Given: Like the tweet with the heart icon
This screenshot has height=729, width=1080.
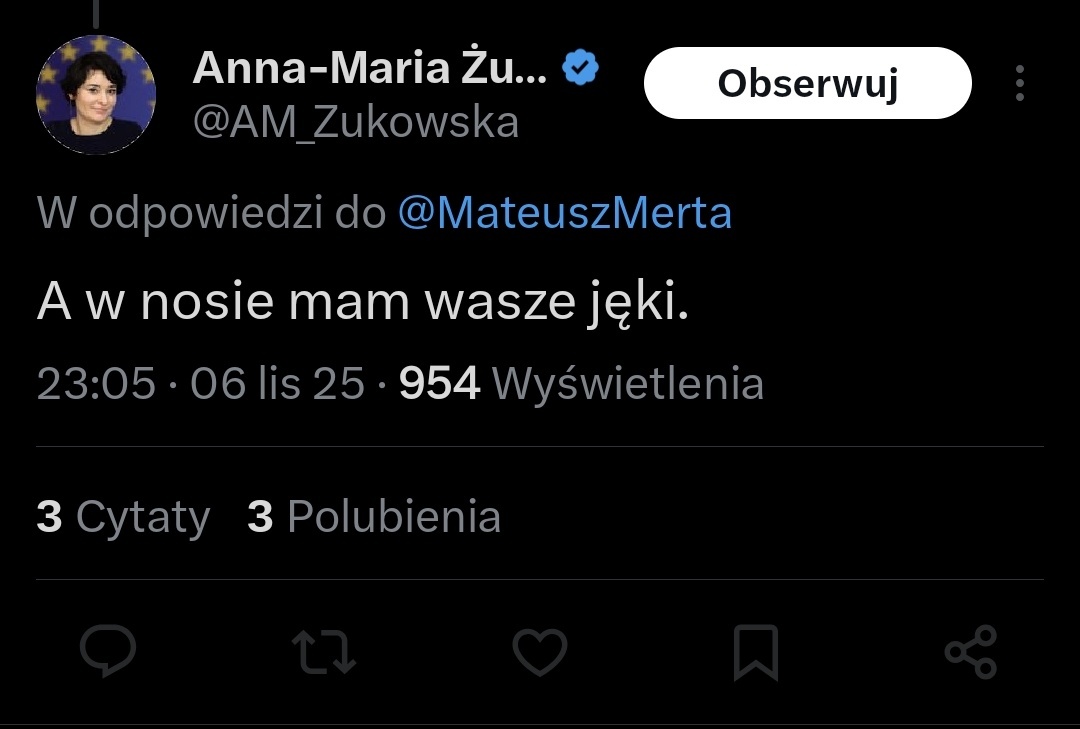Looking at the screenshot, I should pyautogui.click(x=540, y=652).
